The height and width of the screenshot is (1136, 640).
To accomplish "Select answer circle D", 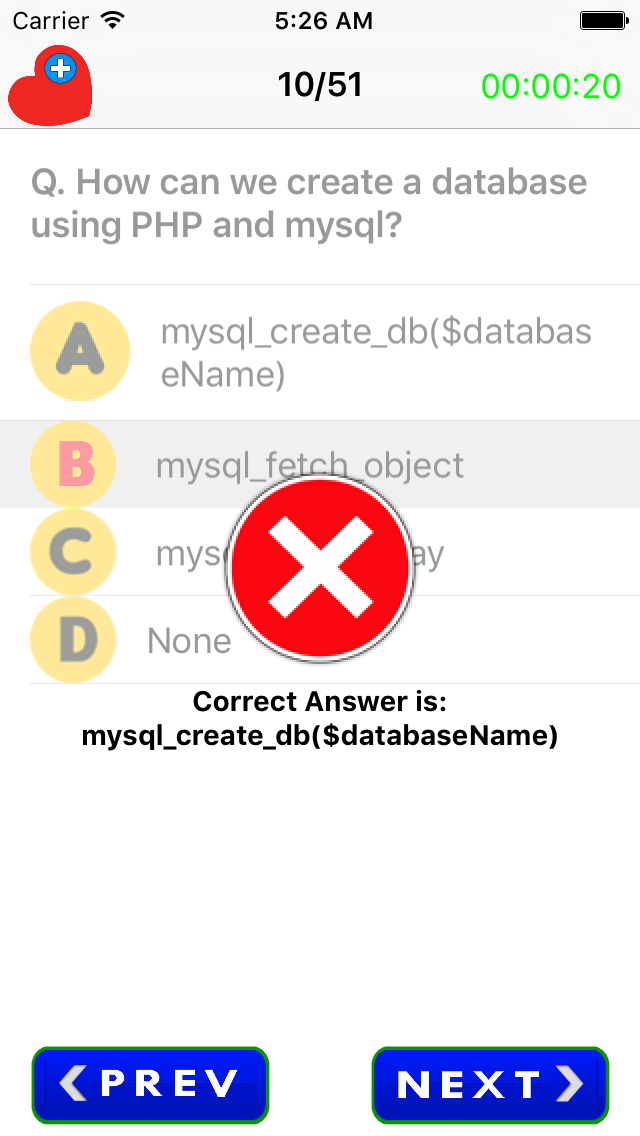I will [74, 640].
